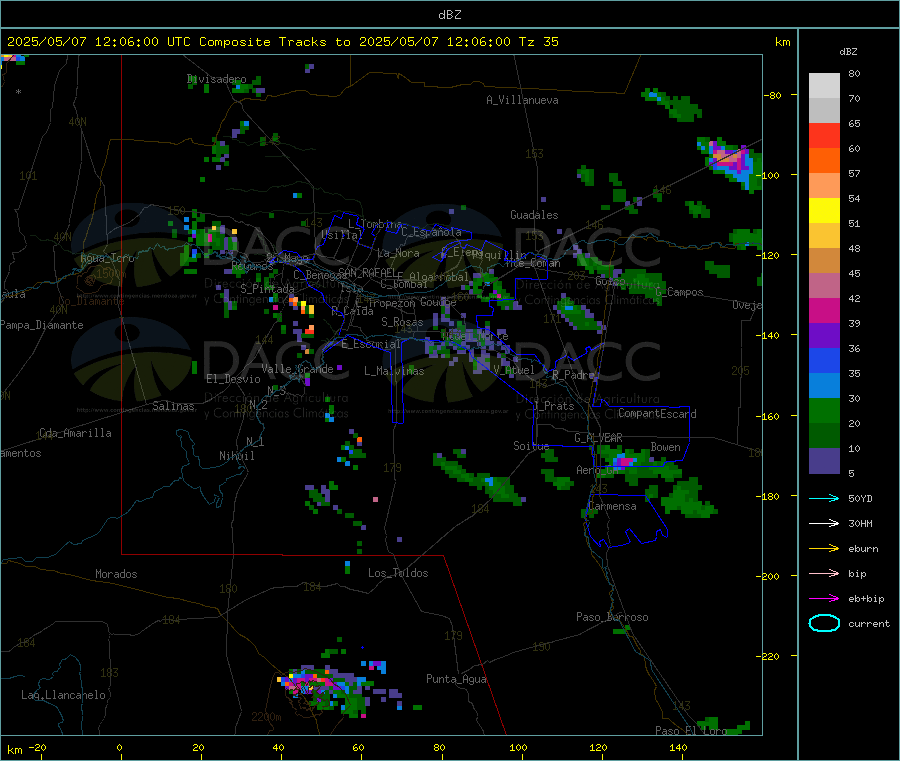The height and width of the screenshot is (761, 900).
Task: Click the 'dBZ' window title at top
Action: pyautogui.click(x=449, y=15)
